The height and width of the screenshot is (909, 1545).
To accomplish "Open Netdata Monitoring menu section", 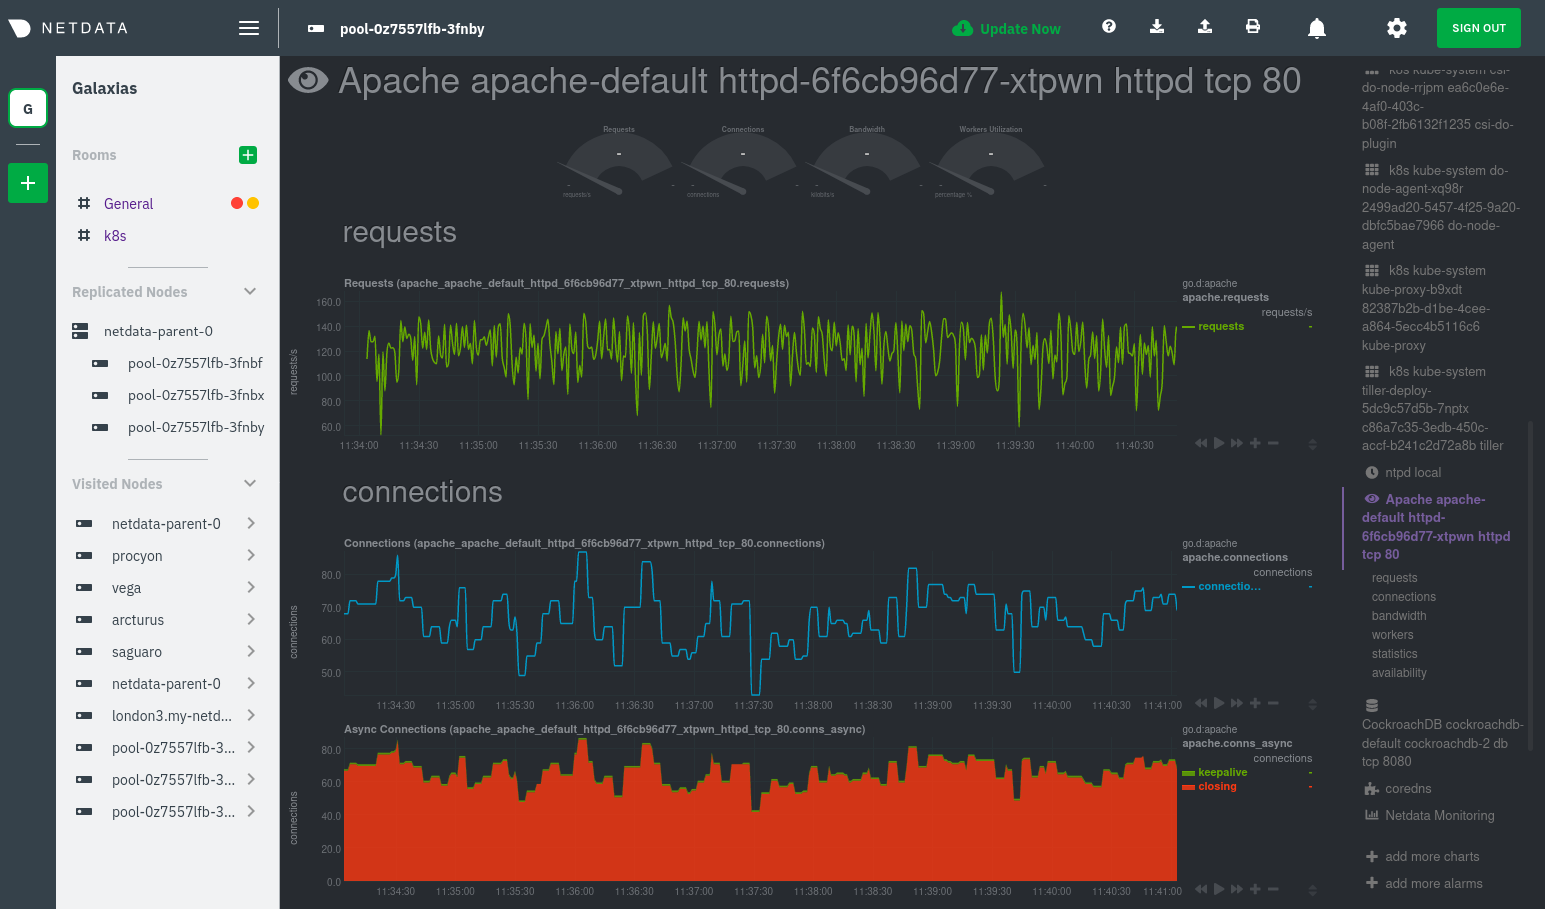I will pyautogui.click(x=1430, y=815).
